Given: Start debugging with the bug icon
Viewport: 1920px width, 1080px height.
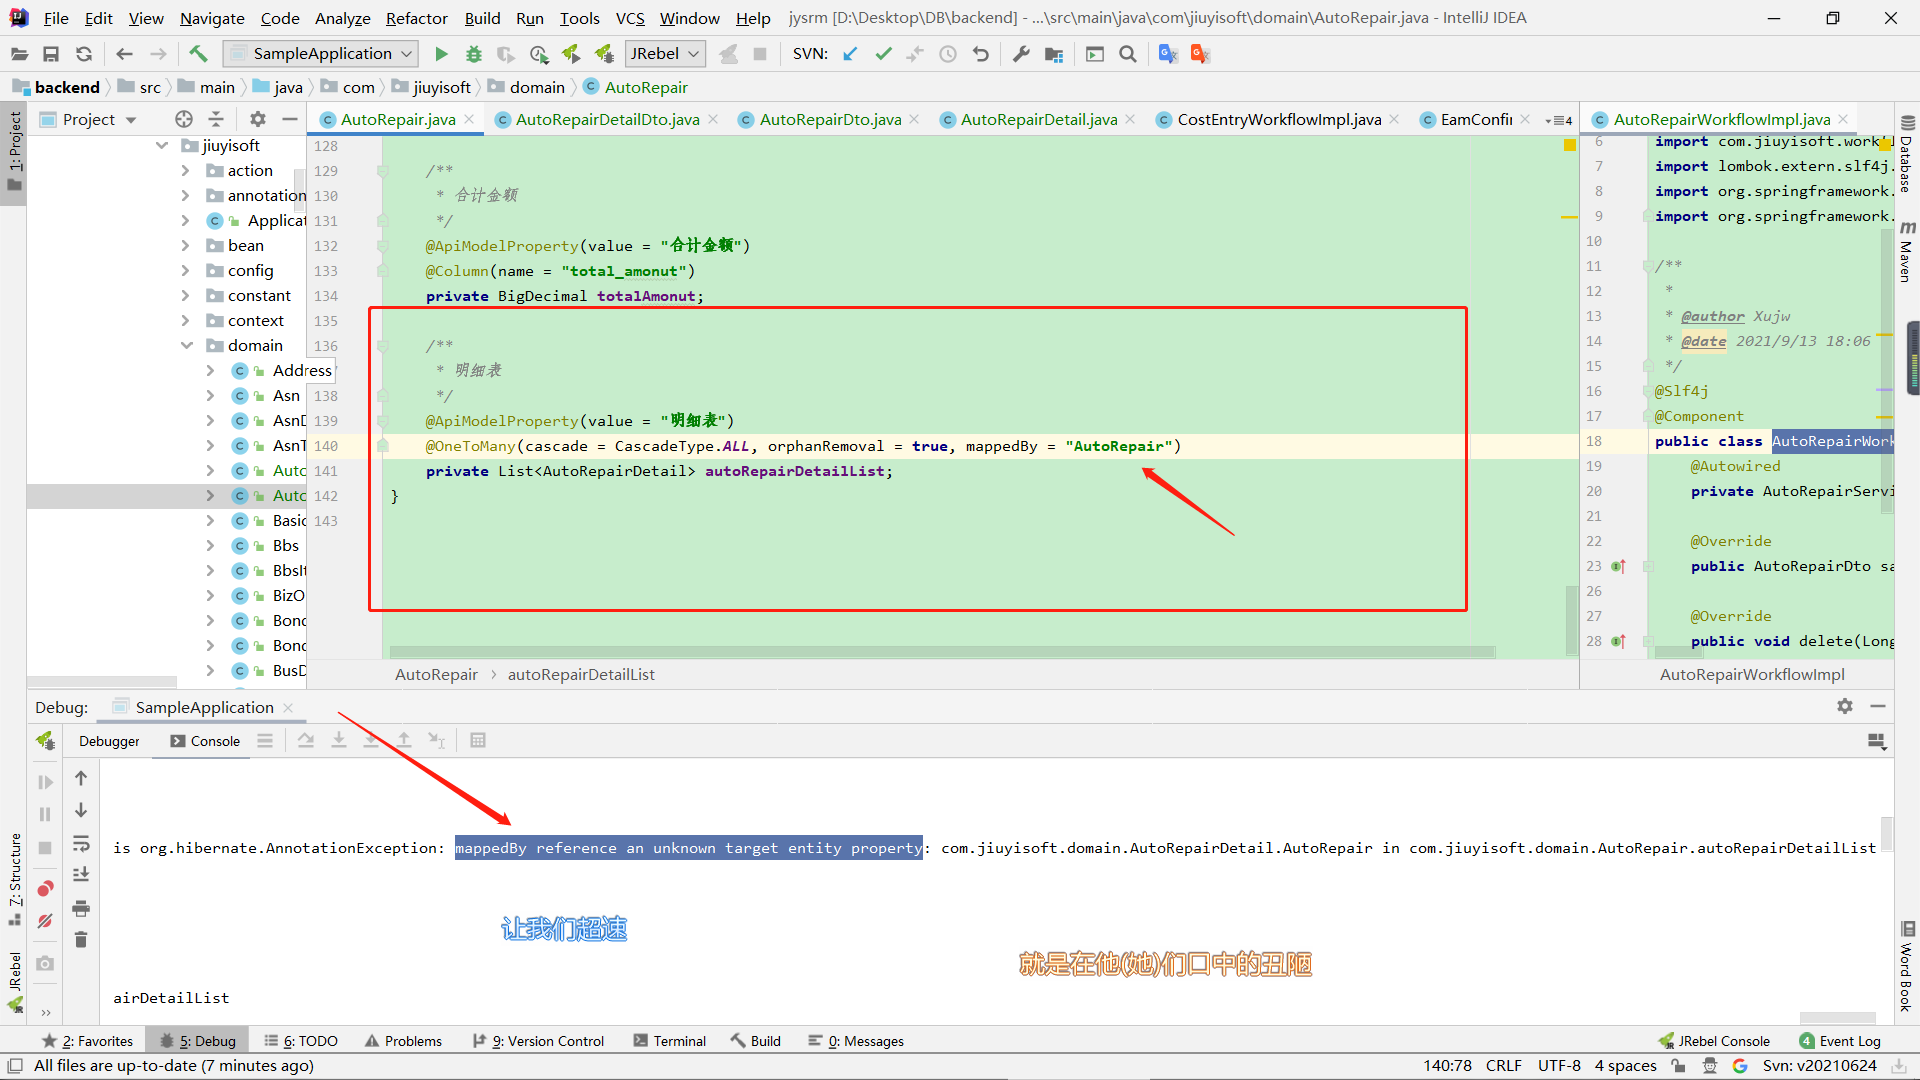Looking at the screenshot, I should [473, 53].
